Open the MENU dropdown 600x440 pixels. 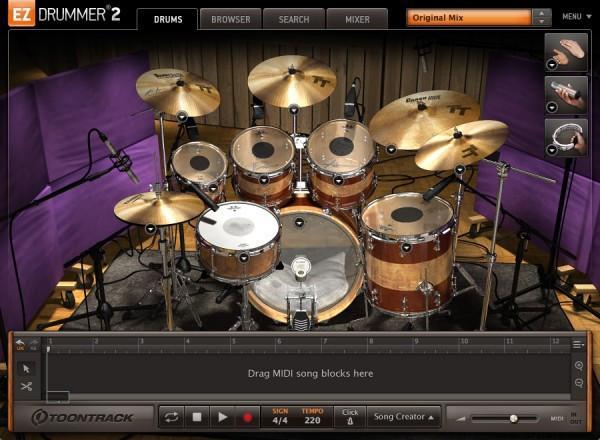576,17
